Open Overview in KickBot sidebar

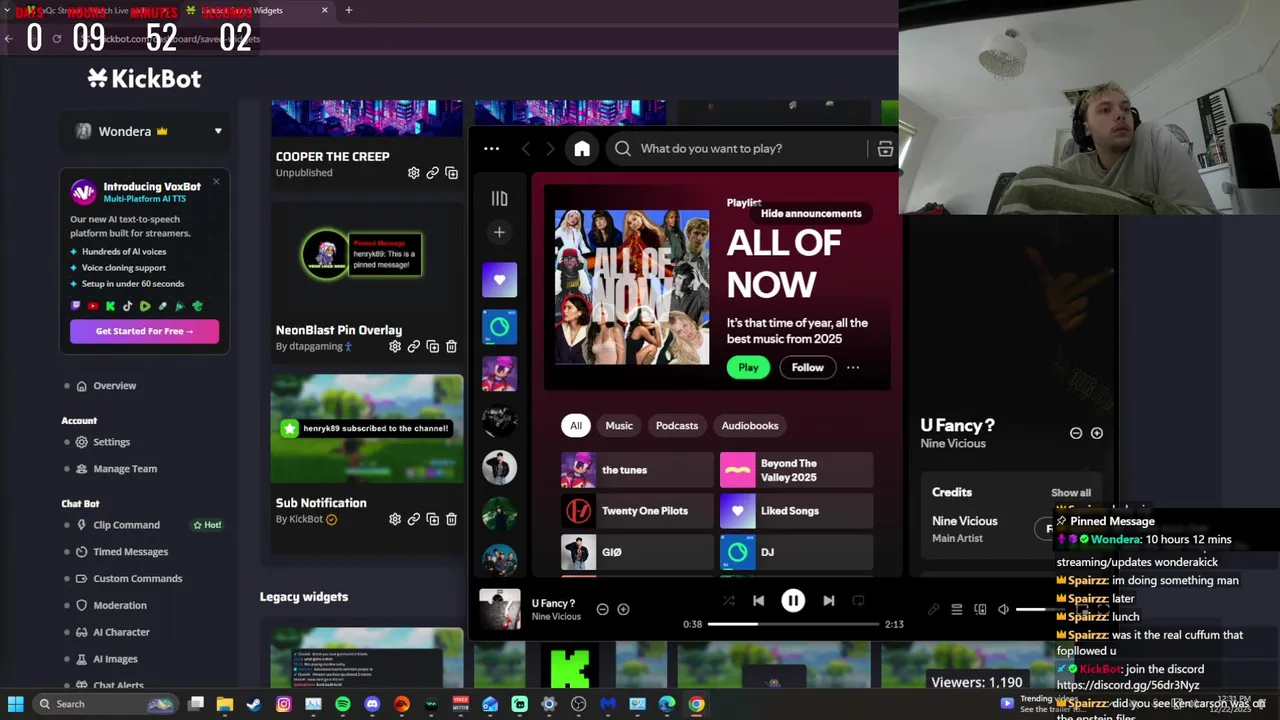point(114,386)
